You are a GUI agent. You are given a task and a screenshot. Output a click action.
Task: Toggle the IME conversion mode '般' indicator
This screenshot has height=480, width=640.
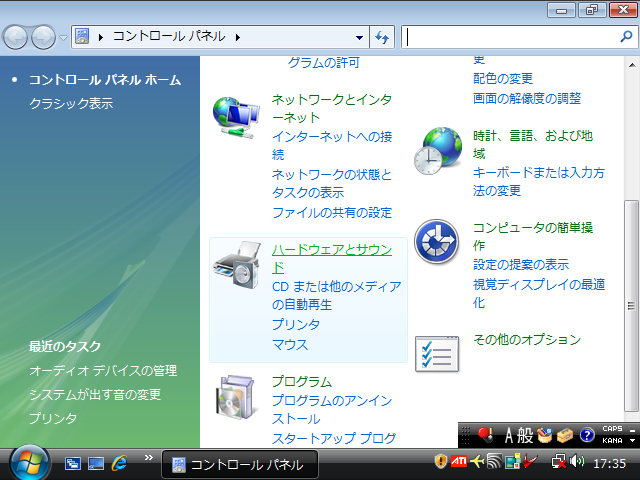[525, 435]
